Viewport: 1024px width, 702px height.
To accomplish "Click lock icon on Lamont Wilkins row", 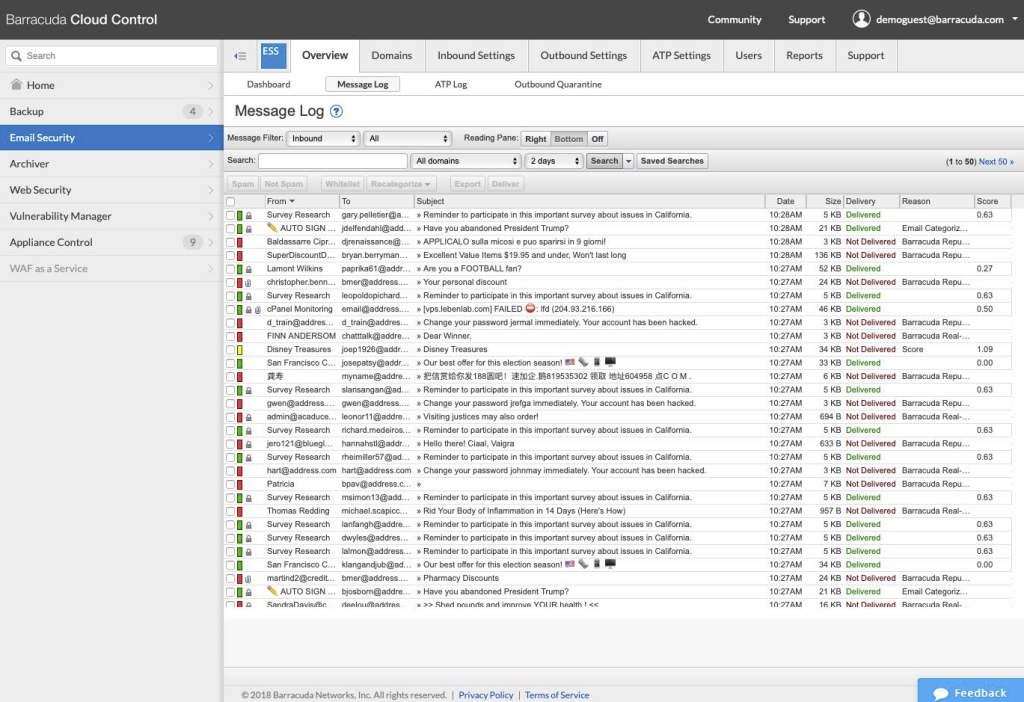I will click(x=248, y=269).
